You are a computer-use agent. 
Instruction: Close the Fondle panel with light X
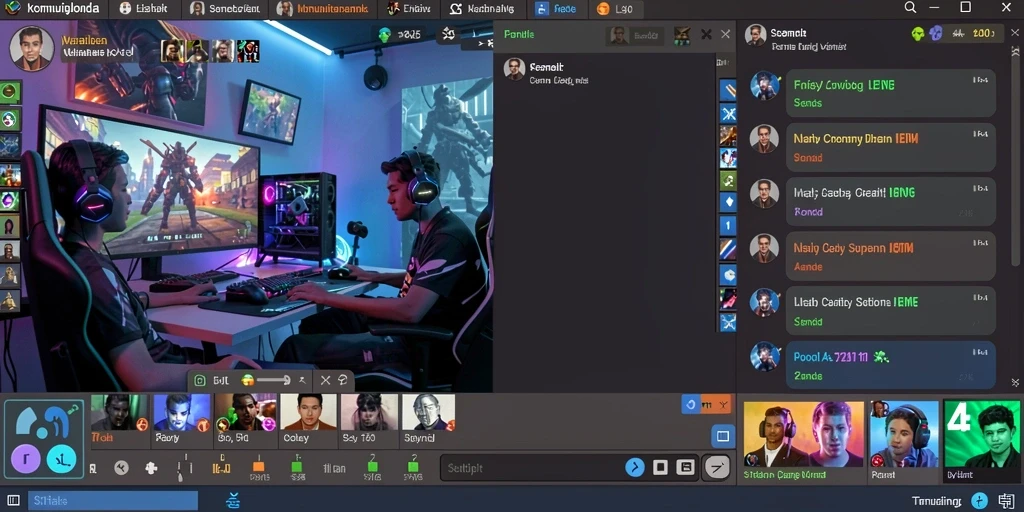(725, 35)
